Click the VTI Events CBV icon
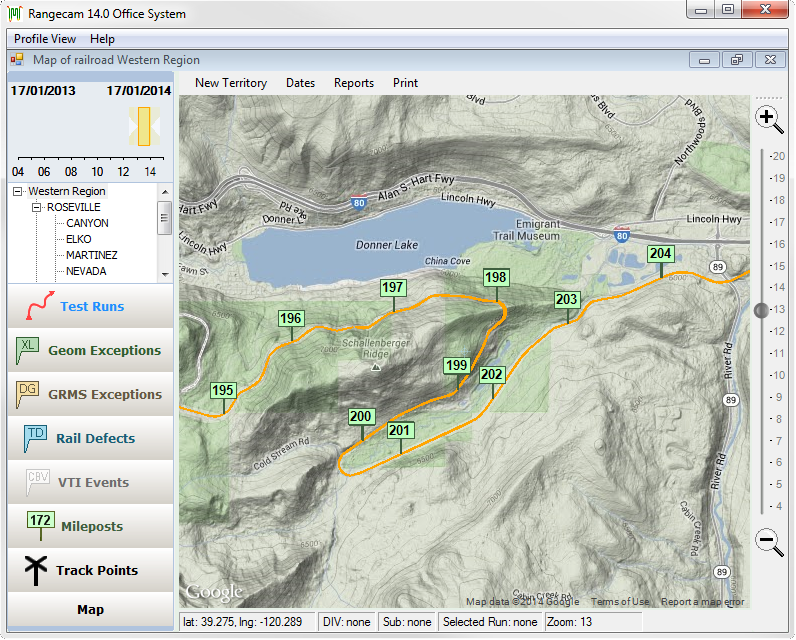This screenshot has width=796, height=640. (37, 482)
